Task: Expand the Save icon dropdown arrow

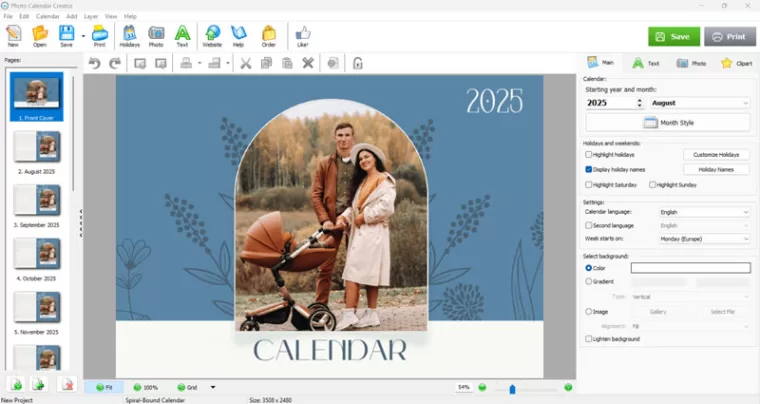Action: click(x=83, y=36)
